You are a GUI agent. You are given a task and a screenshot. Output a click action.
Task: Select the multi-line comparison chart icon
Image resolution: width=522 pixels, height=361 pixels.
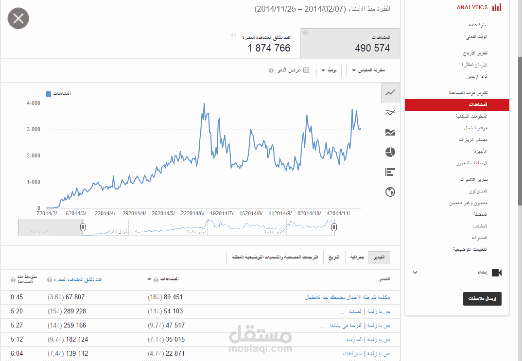390,112
